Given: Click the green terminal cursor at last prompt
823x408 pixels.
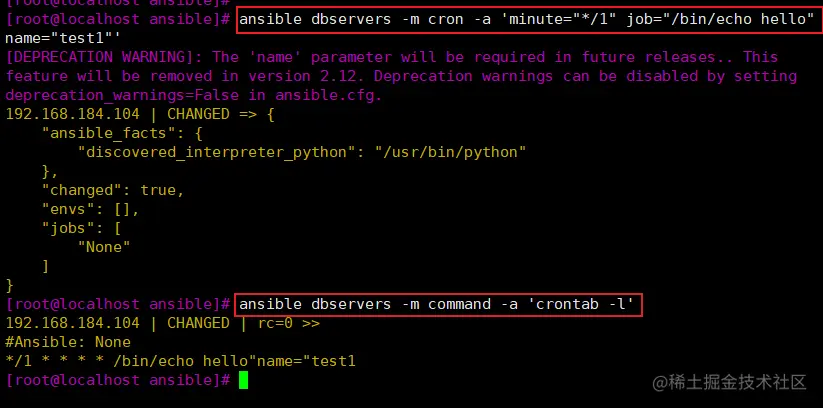Looking at the screenshot, I should 243,380.
